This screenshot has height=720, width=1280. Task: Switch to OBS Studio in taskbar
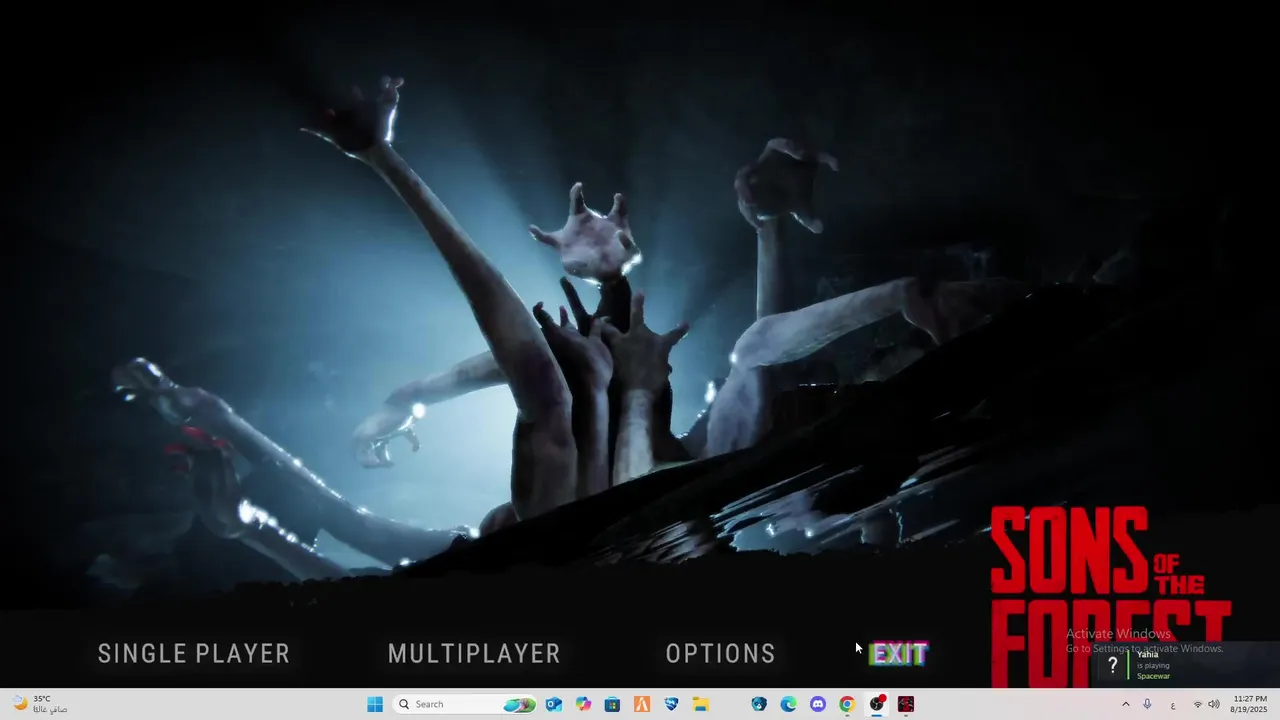(x=877, y=704)
